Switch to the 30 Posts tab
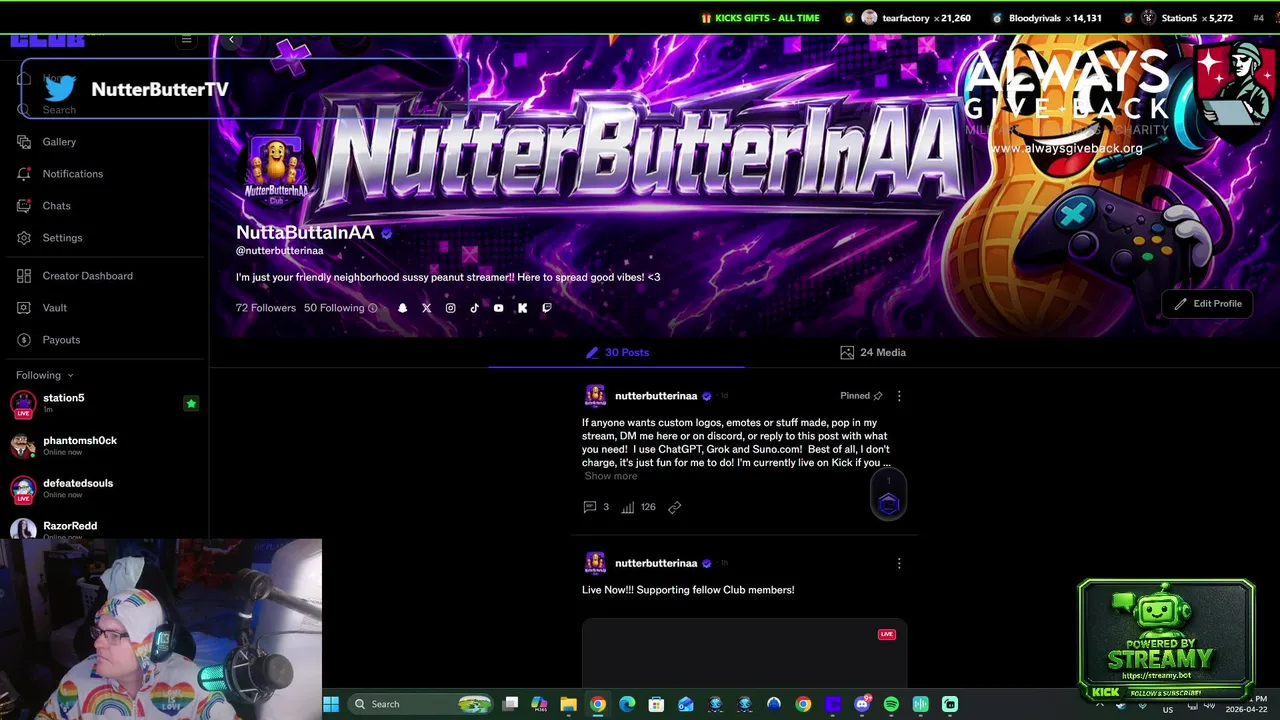 pos(617,352)
